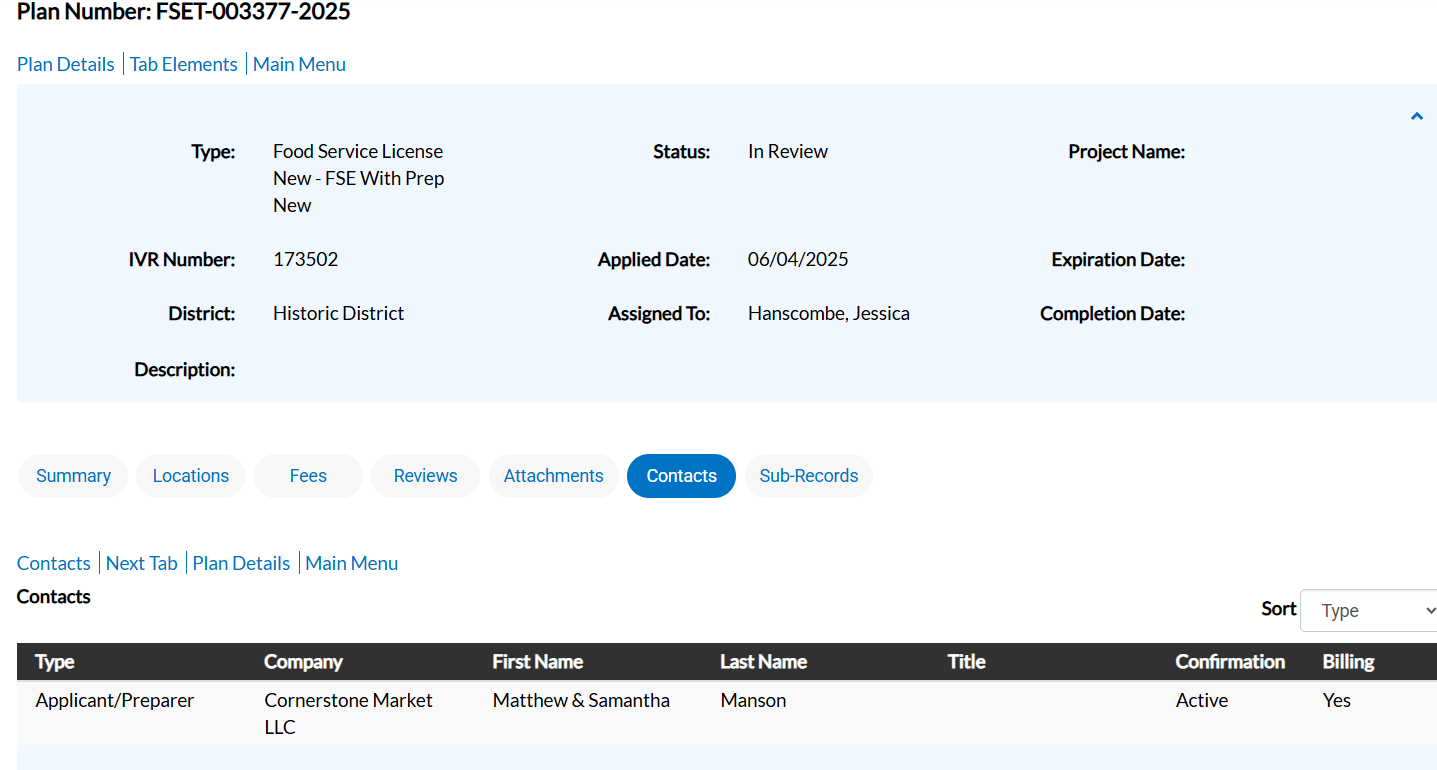Viewport: 1437px width, 770px height.
Task: Select the Applicant/Preparer contact row
Action: pyautogui.click(x=115, y=701)
